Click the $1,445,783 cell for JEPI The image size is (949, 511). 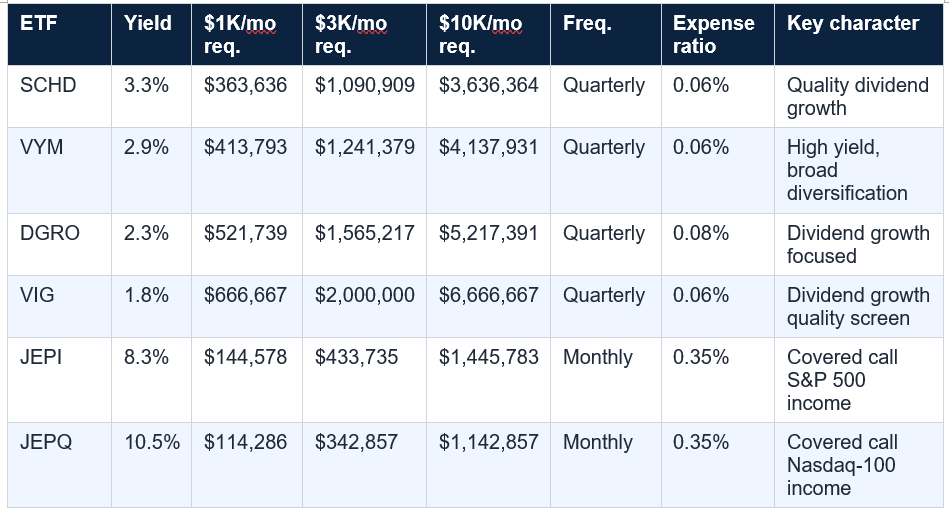click(488, 380)
